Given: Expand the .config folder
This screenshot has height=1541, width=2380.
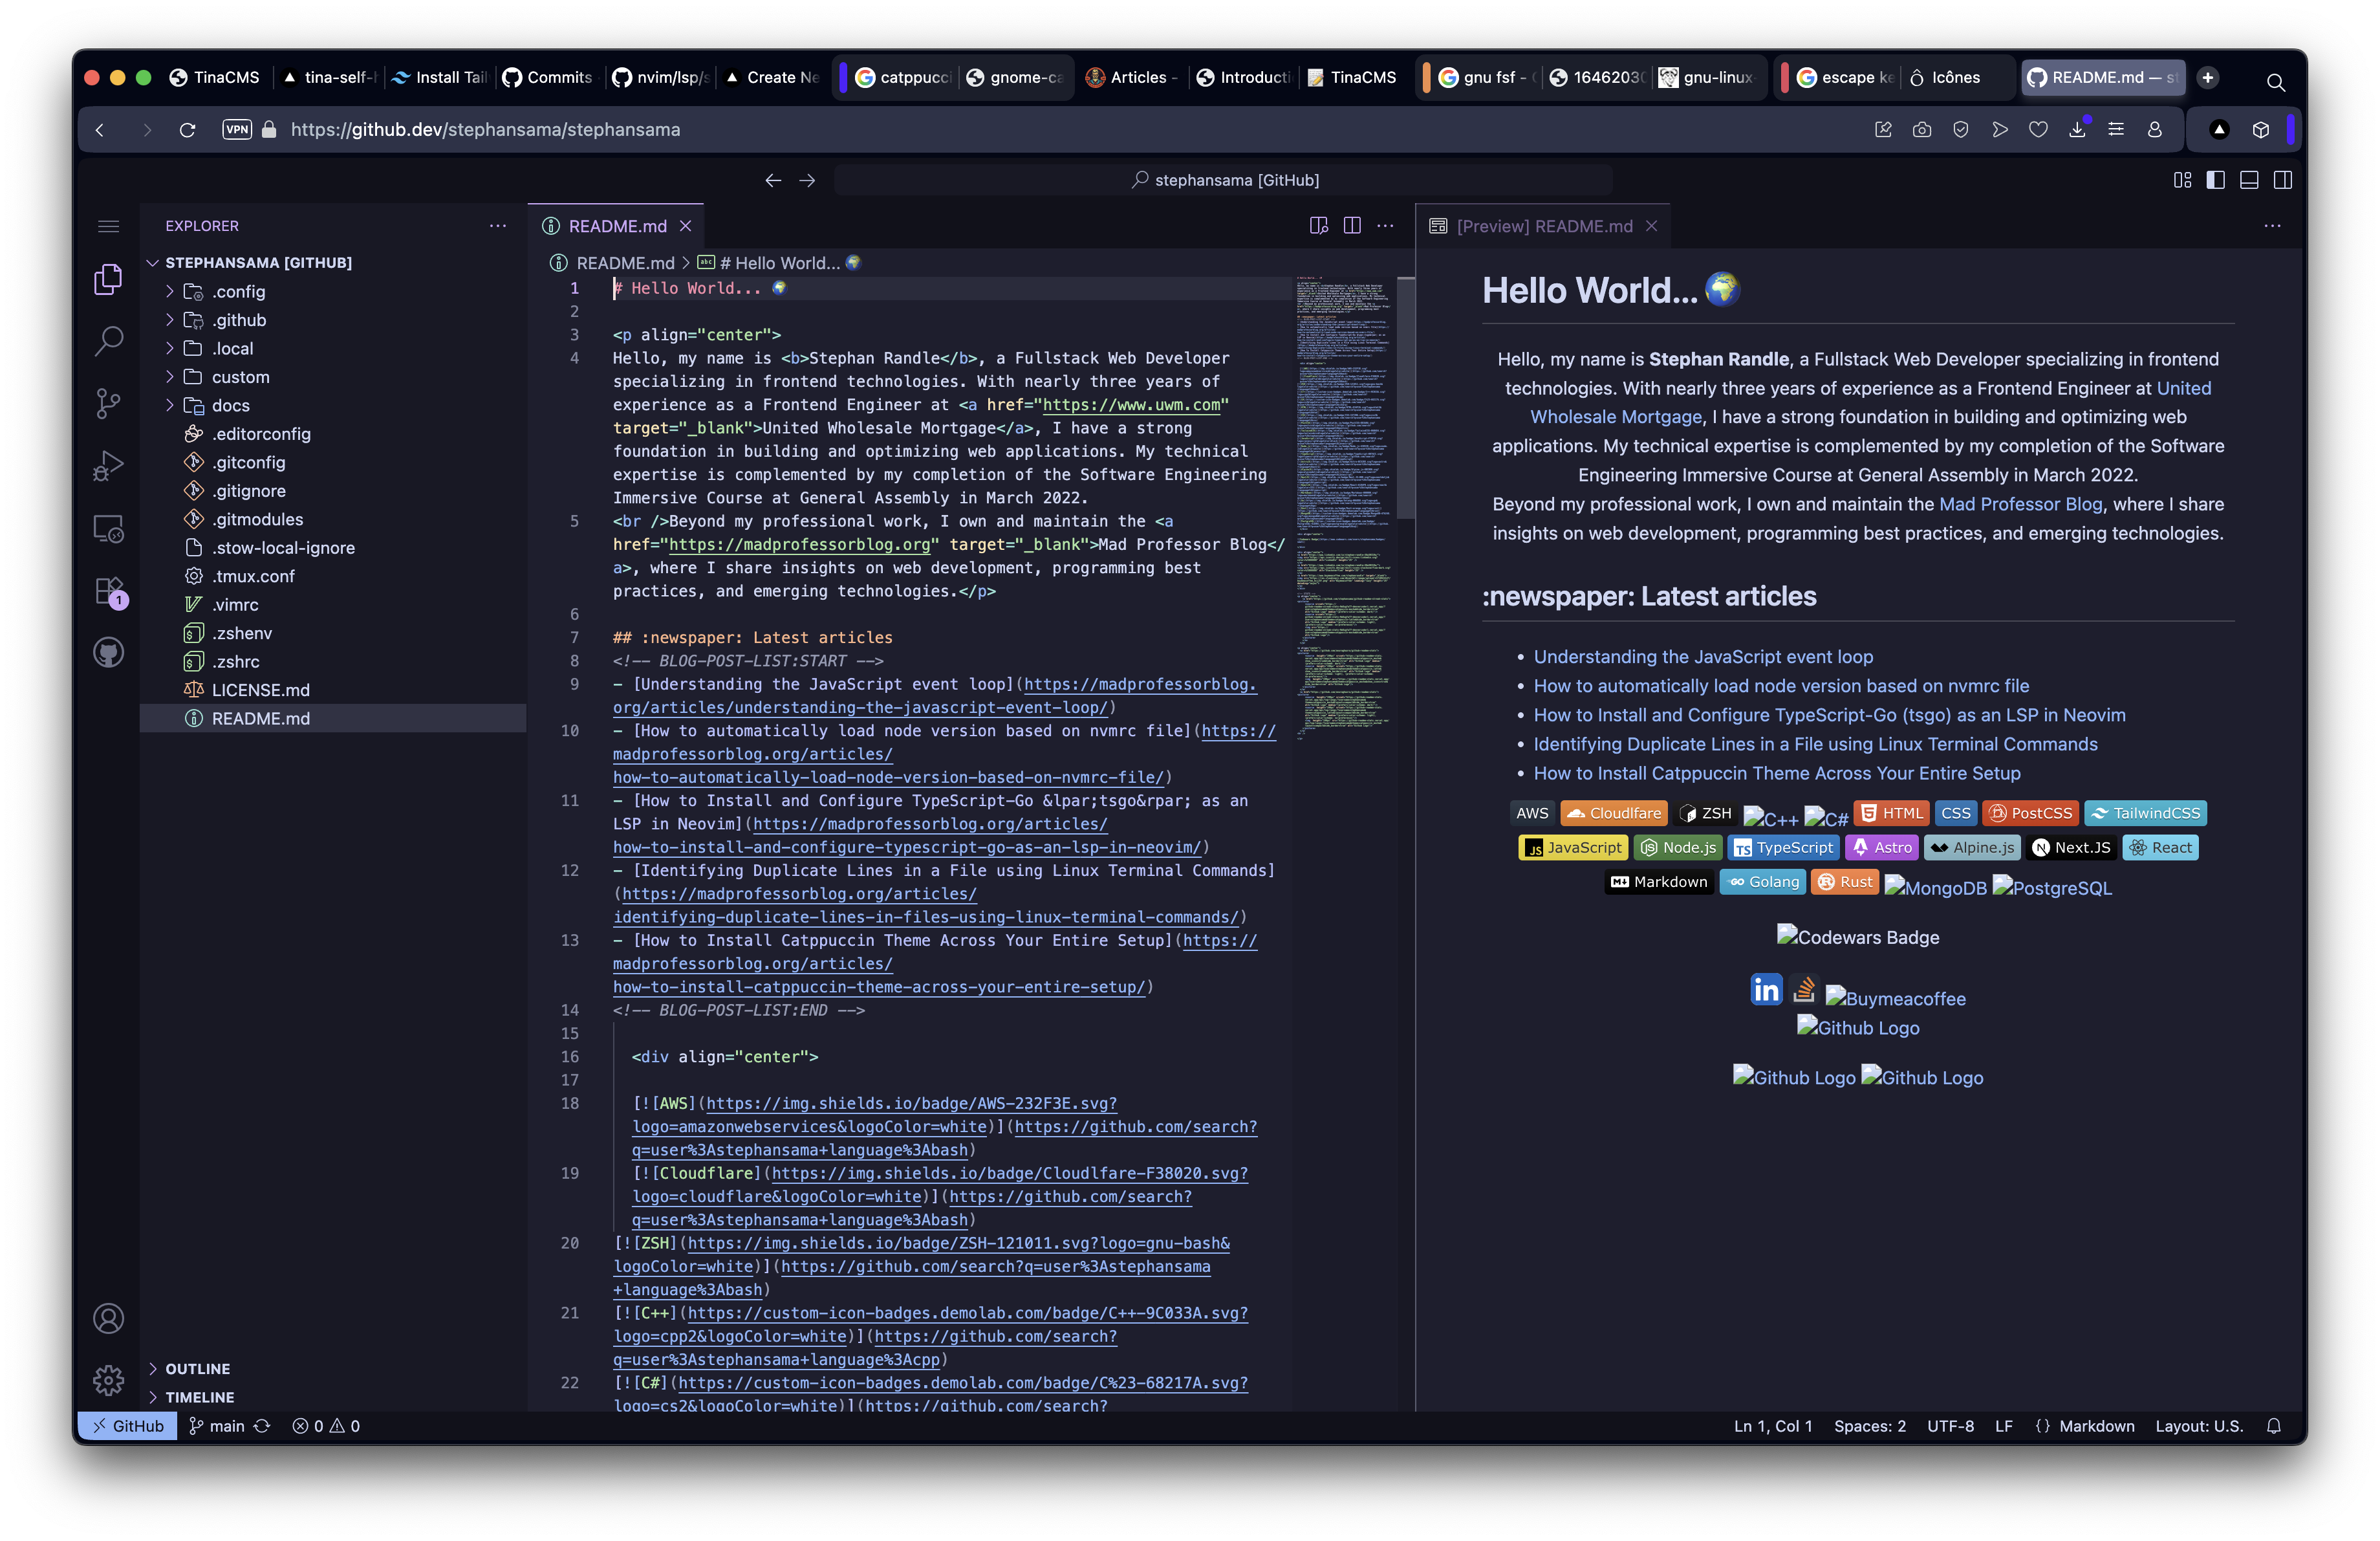Looking at the screenshot, I should click(333, 292).
